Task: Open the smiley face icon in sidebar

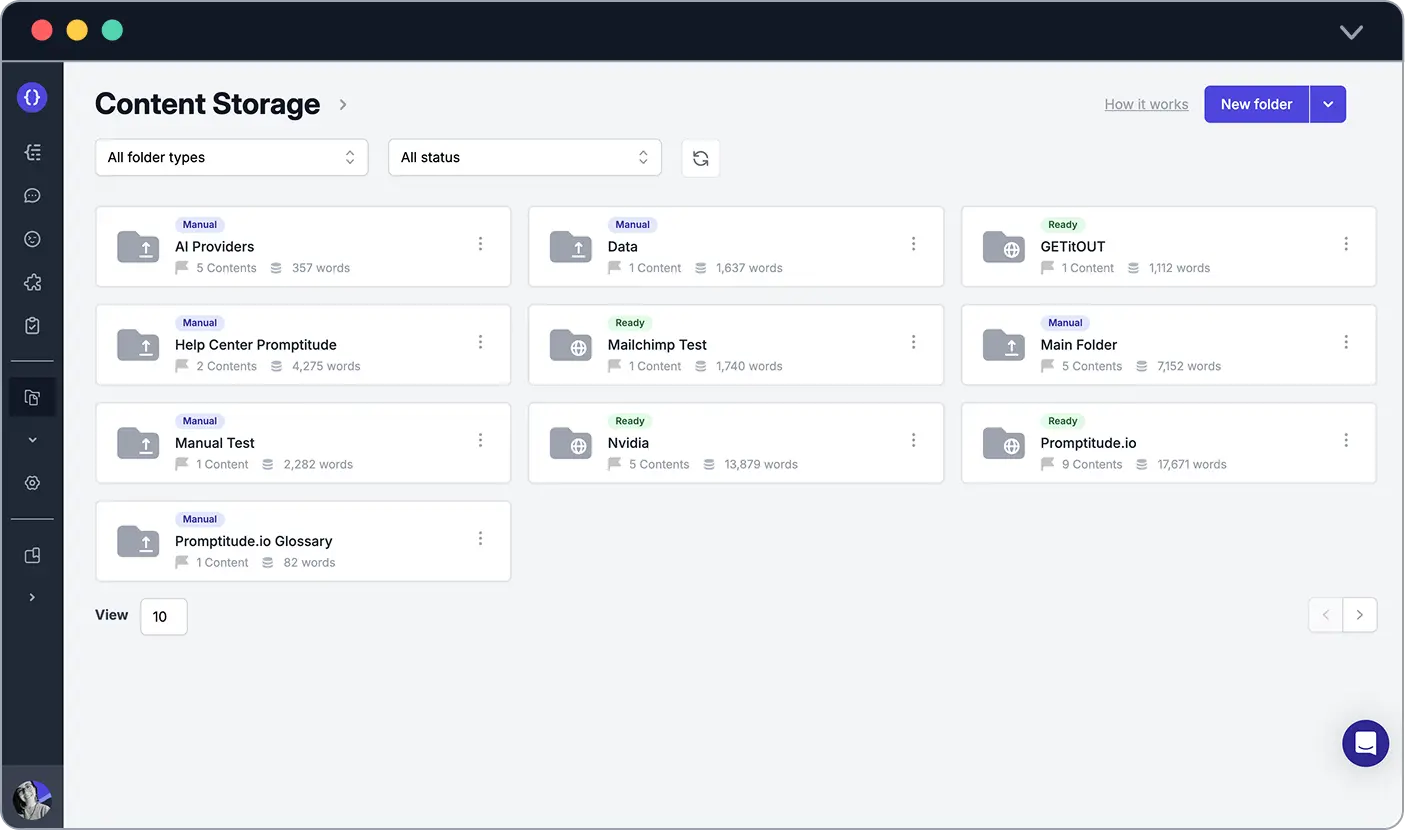Action: point(32,239)
